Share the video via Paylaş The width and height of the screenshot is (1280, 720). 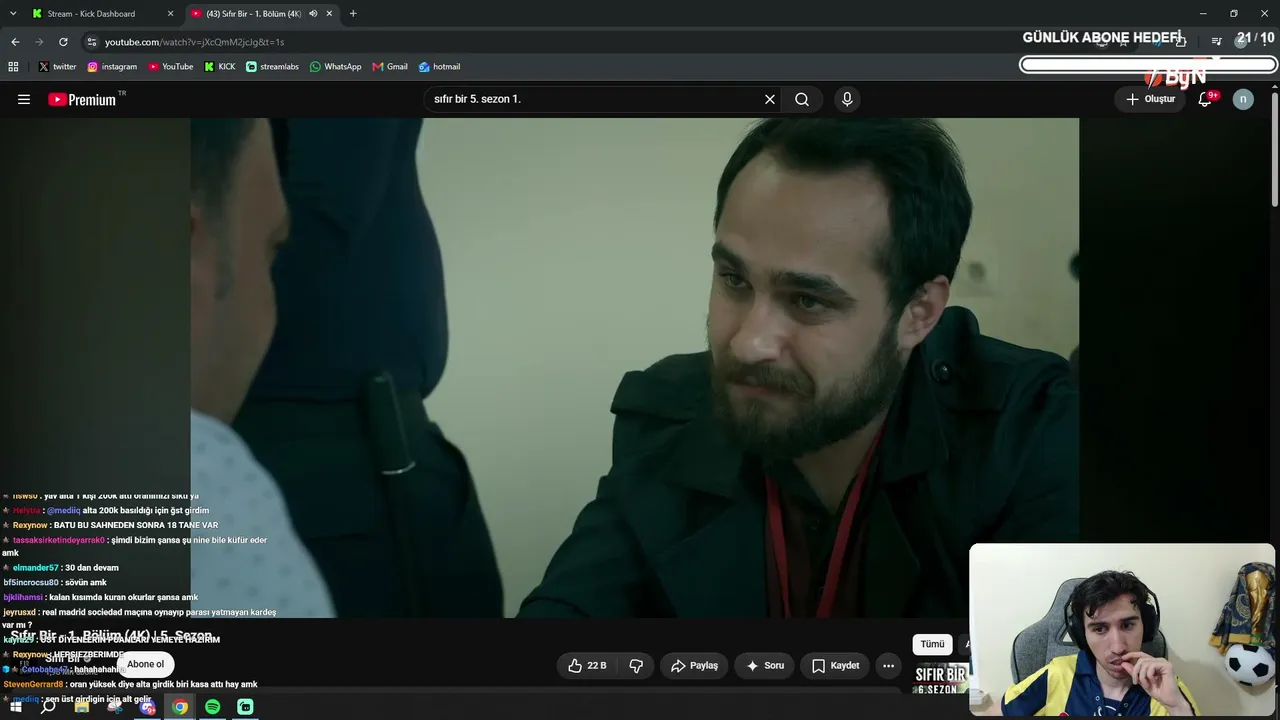pyautogui.click(x=695, y=665)
